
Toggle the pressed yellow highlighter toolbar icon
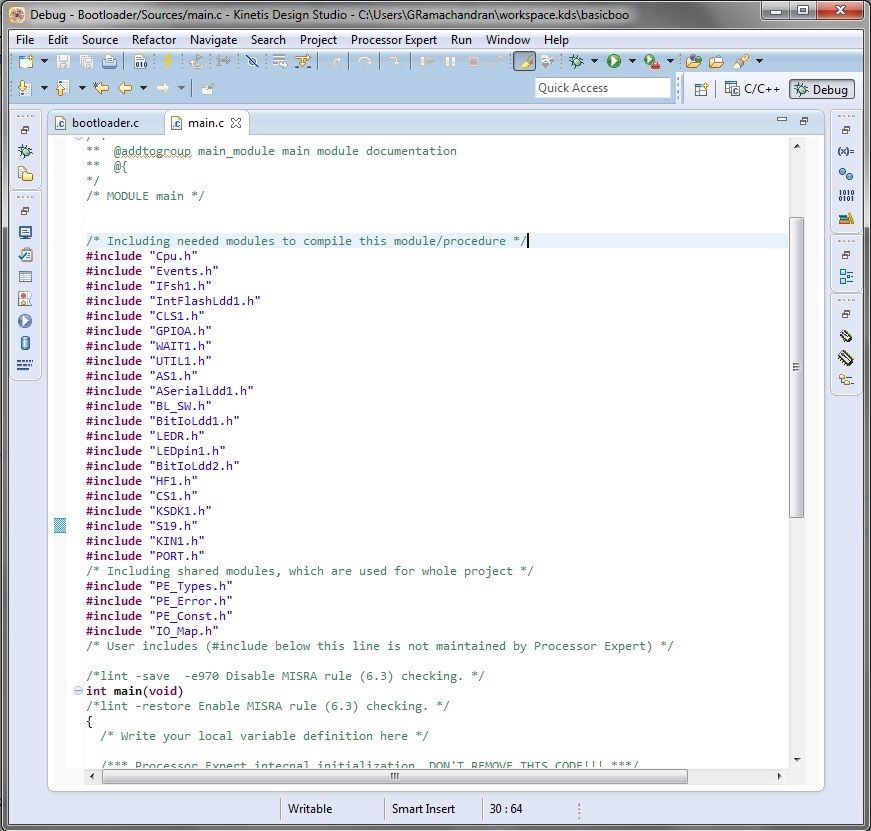point(524,62)
